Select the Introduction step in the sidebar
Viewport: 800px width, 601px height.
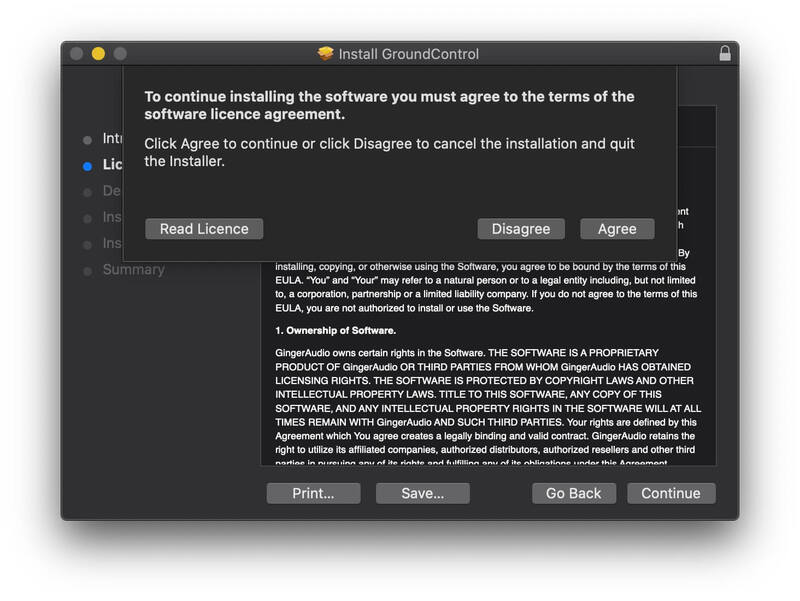click(x=112, y=138)
